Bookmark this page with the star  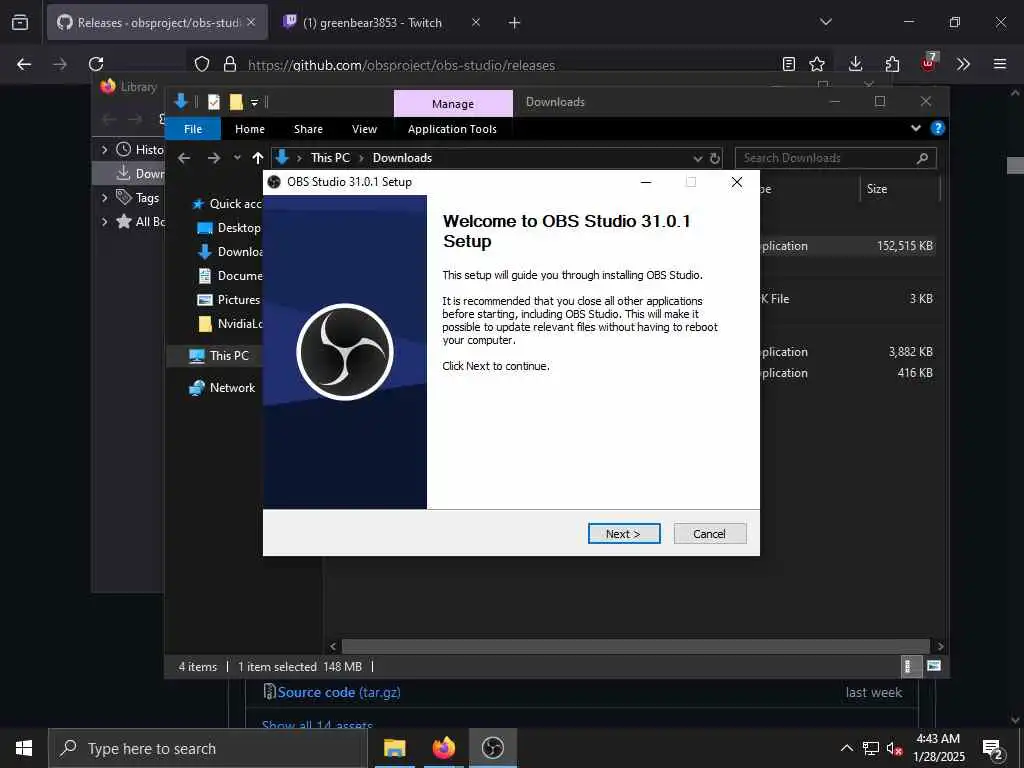(x=817, y=64)
